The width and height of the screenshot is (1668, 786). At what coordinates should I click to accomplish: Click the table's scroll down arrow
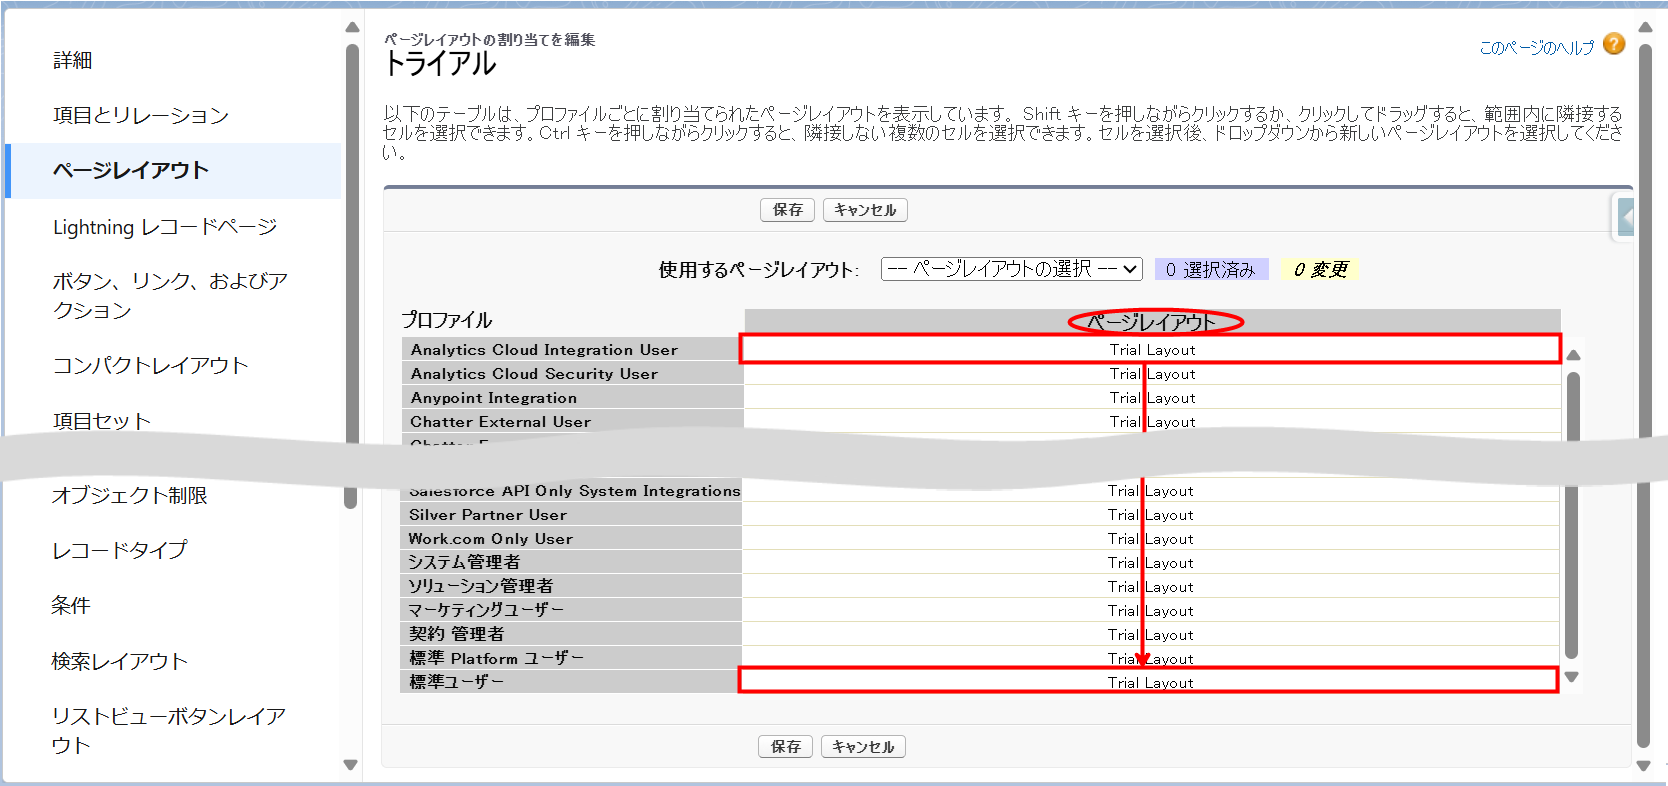click(1571, 677)
